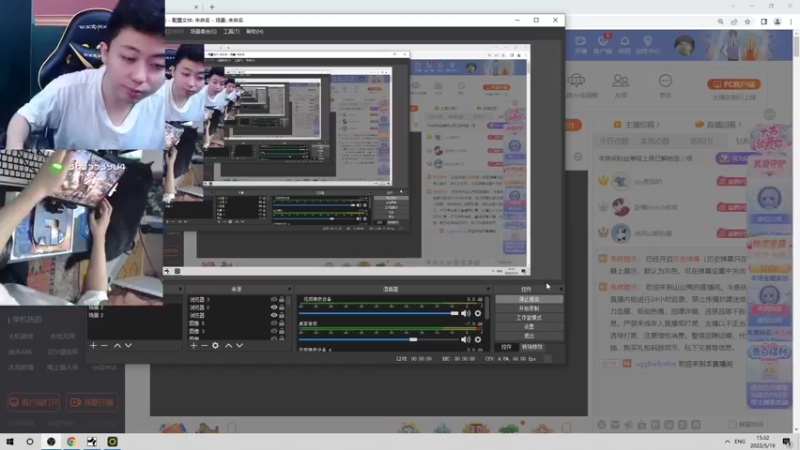Expand circled down-arrow beside fan list
800x450 pixels.
pos(578,157)
